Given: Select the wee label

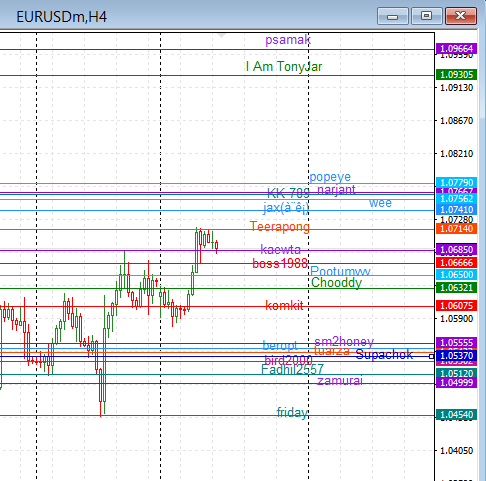Looking at the screenshot, I should 380,203.
